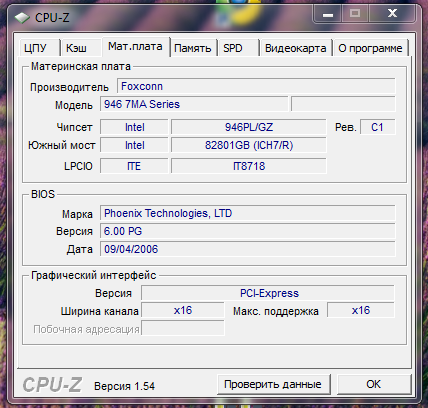The image size is (428, 408).
Task: Click the 946 7MA Series model field
Action: tap(194, 104)
